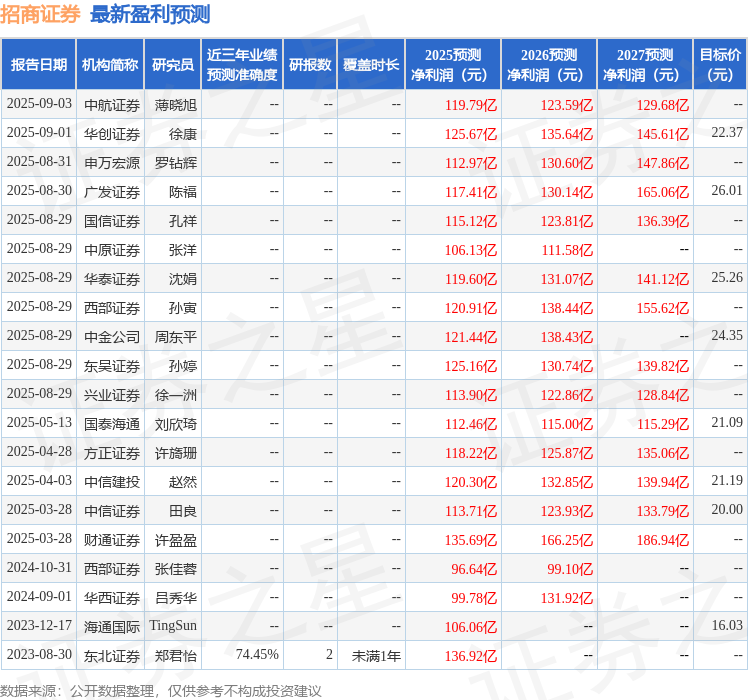Image resolution: width=748 pixels, height=700 pixels.
Task: Click institution 中信证券
Action: (112, 512)
